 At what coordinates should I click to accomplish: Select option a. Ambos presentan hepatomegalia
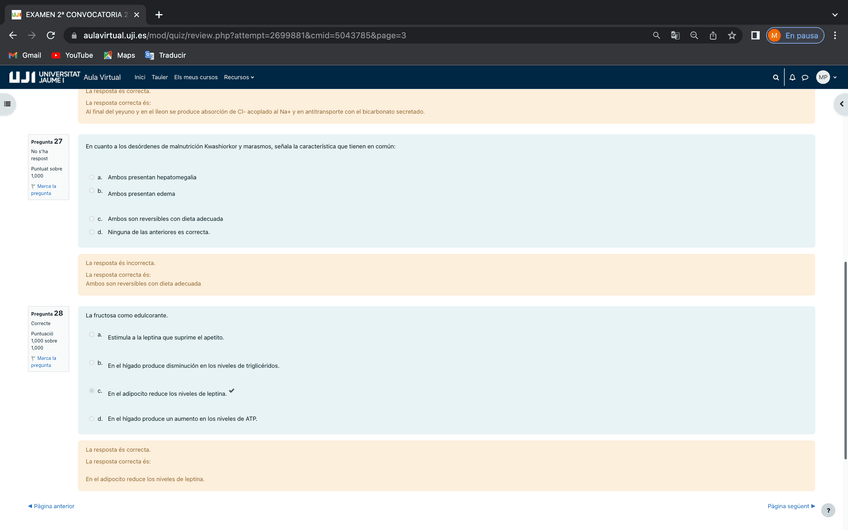pyautogui.click(x=91, y=177)
